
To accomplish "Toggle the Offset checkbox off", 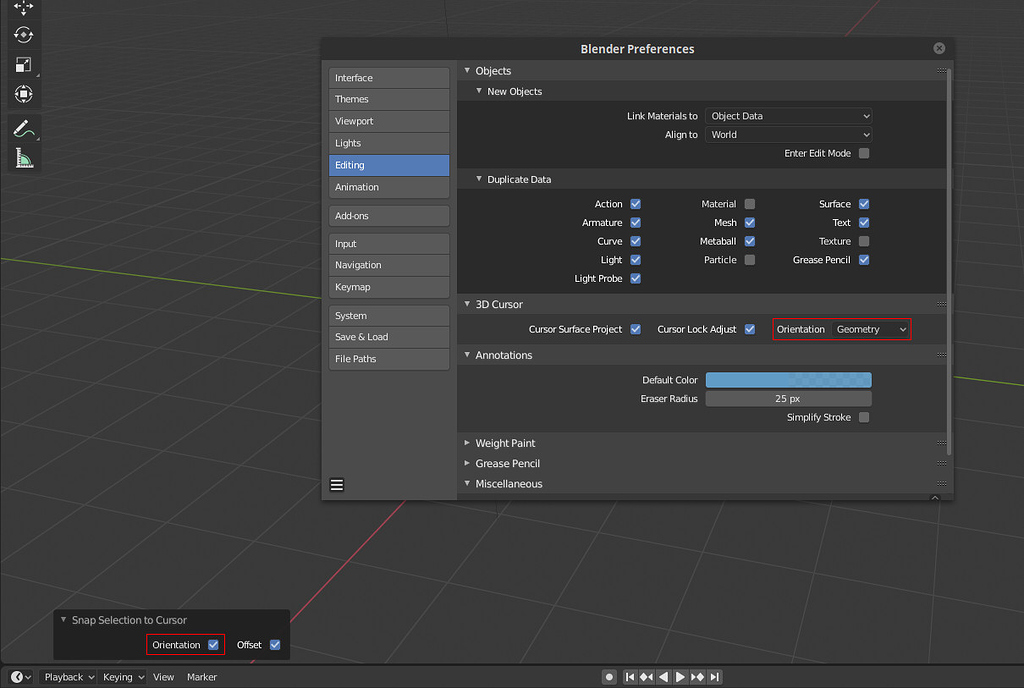I will [x=275, y=645].
